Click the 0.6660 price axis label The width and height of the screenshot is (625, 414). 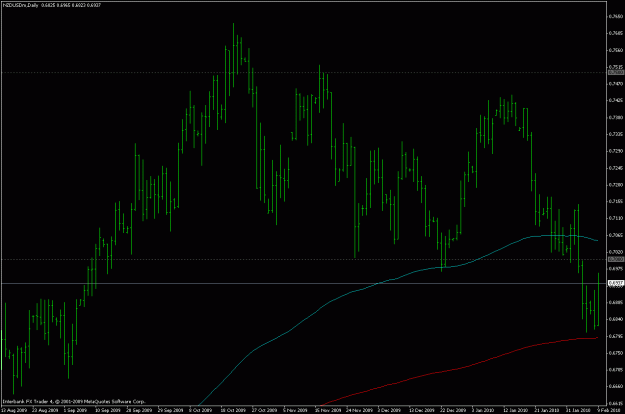pos(616,387)
